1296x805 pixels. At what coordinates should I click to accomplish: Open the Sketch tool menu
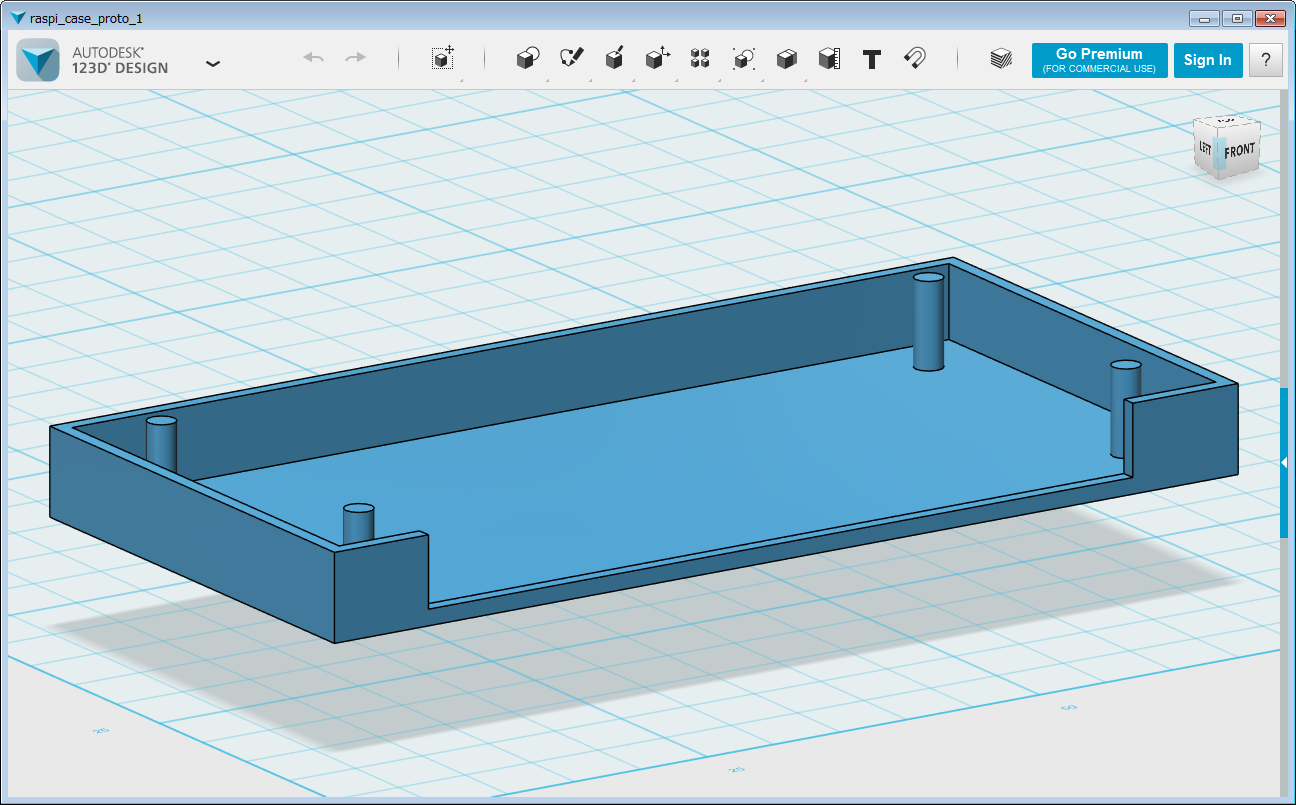pos(571,59)
